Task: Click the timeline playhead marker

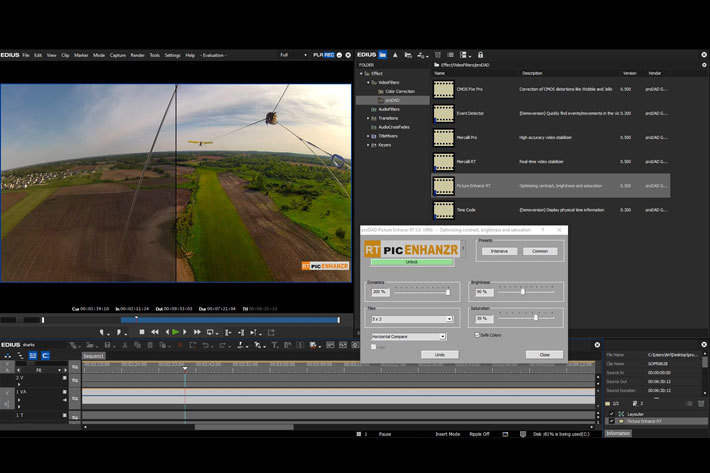Action: 185,368
